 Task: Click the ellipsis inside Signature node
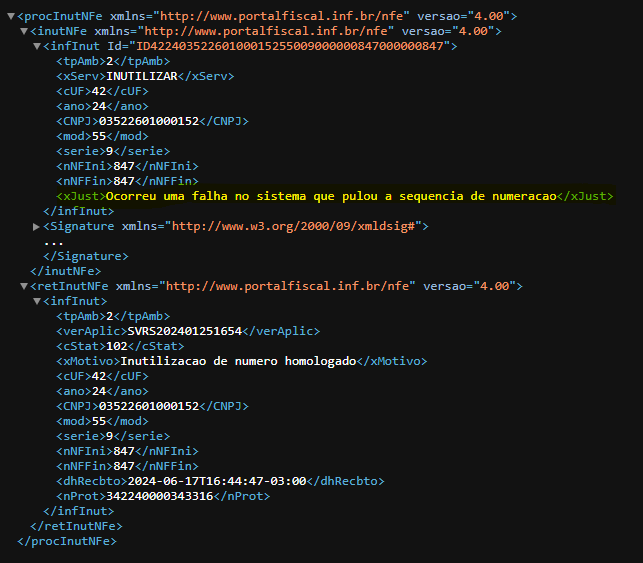53,243
